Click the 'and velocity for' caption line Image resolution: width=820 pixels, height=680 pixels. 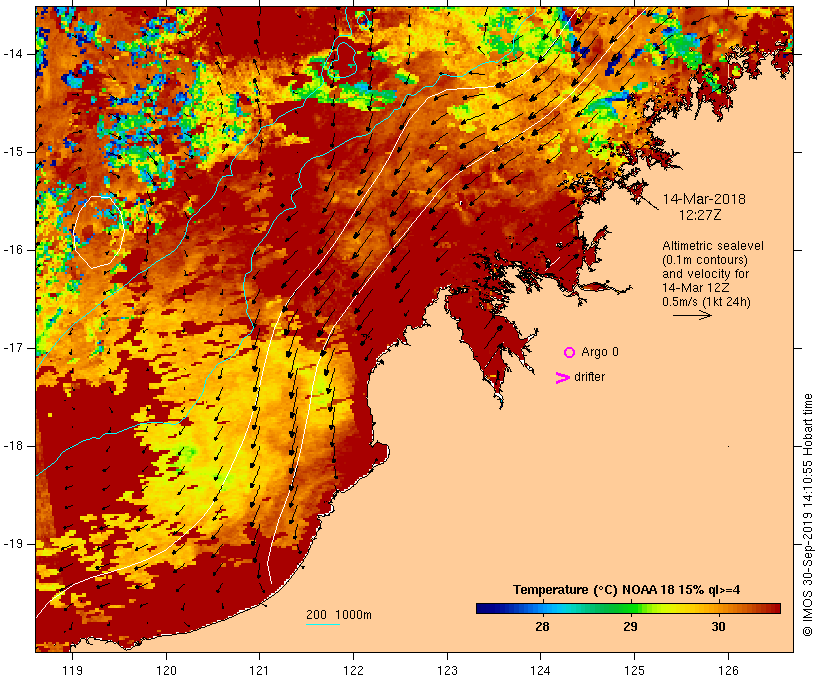point(705,274)
